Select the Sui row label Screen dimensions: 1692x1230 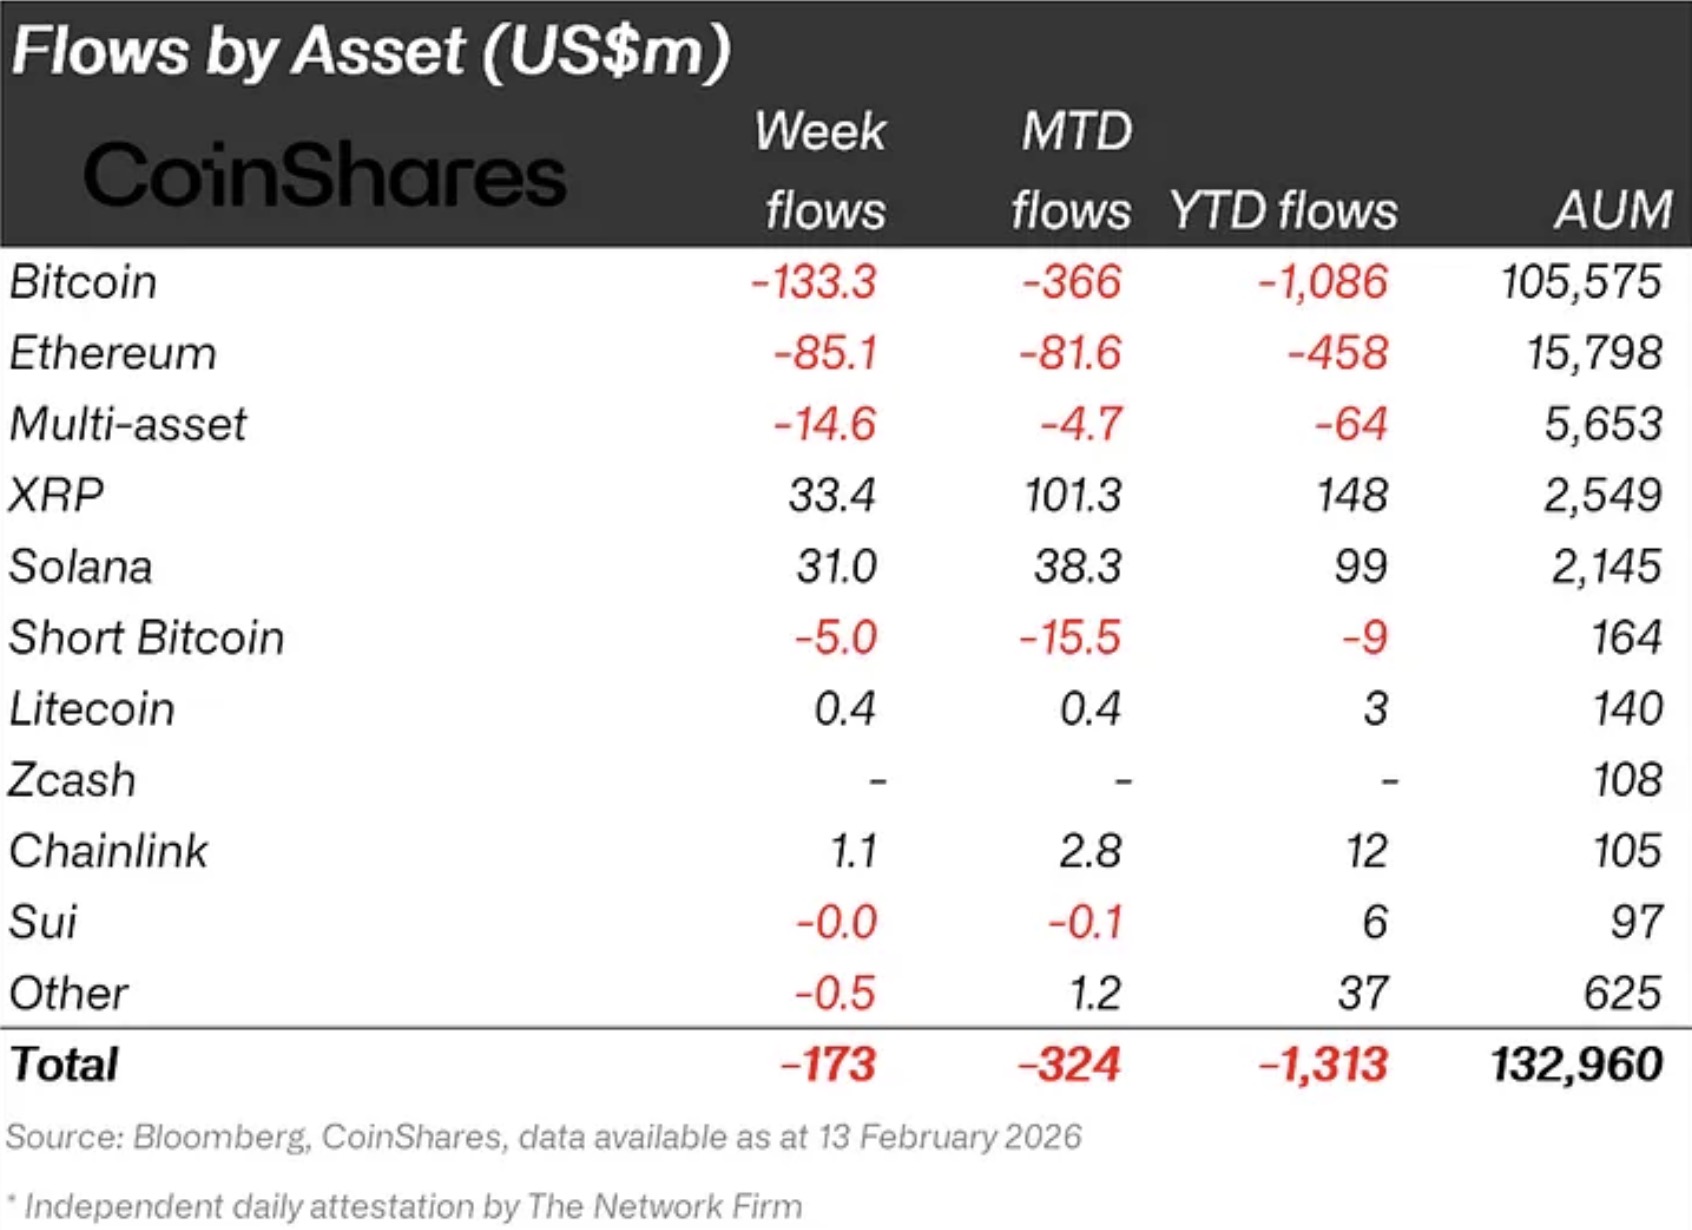(x=43, y=922)
